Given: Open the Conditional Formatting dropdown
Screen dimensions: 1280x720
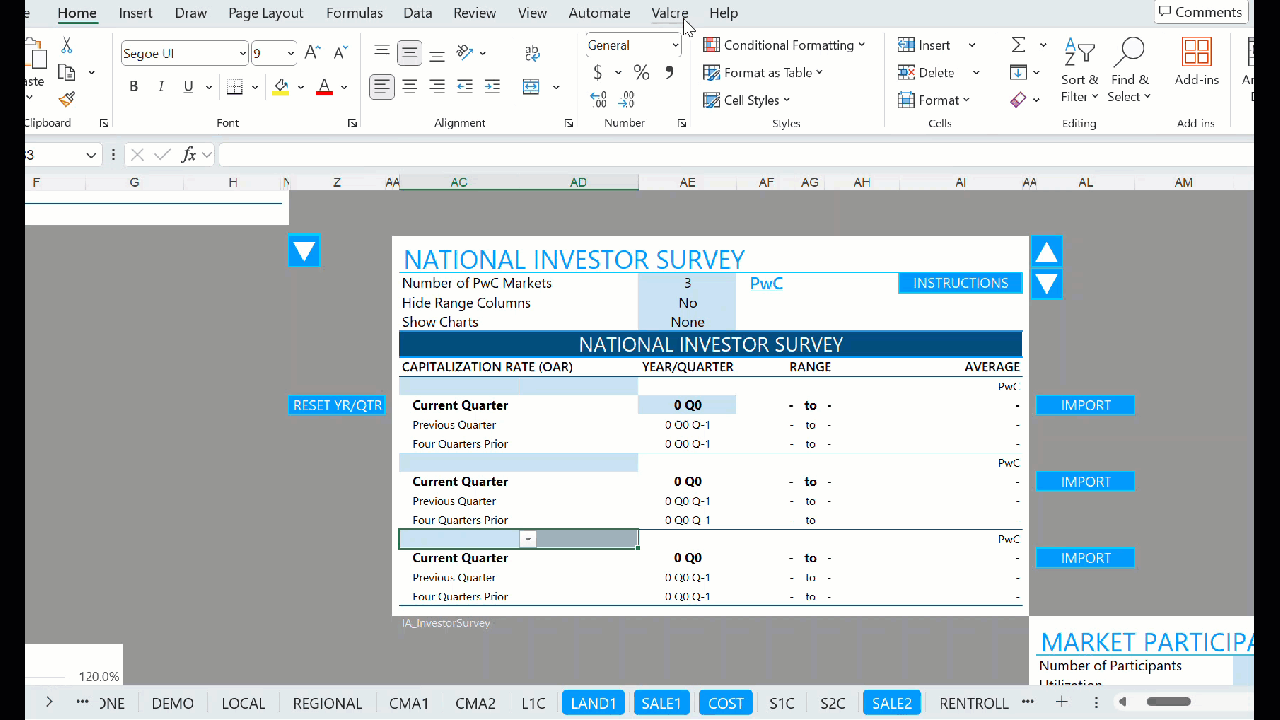Looking at the screenshot, I should [784, 45].
